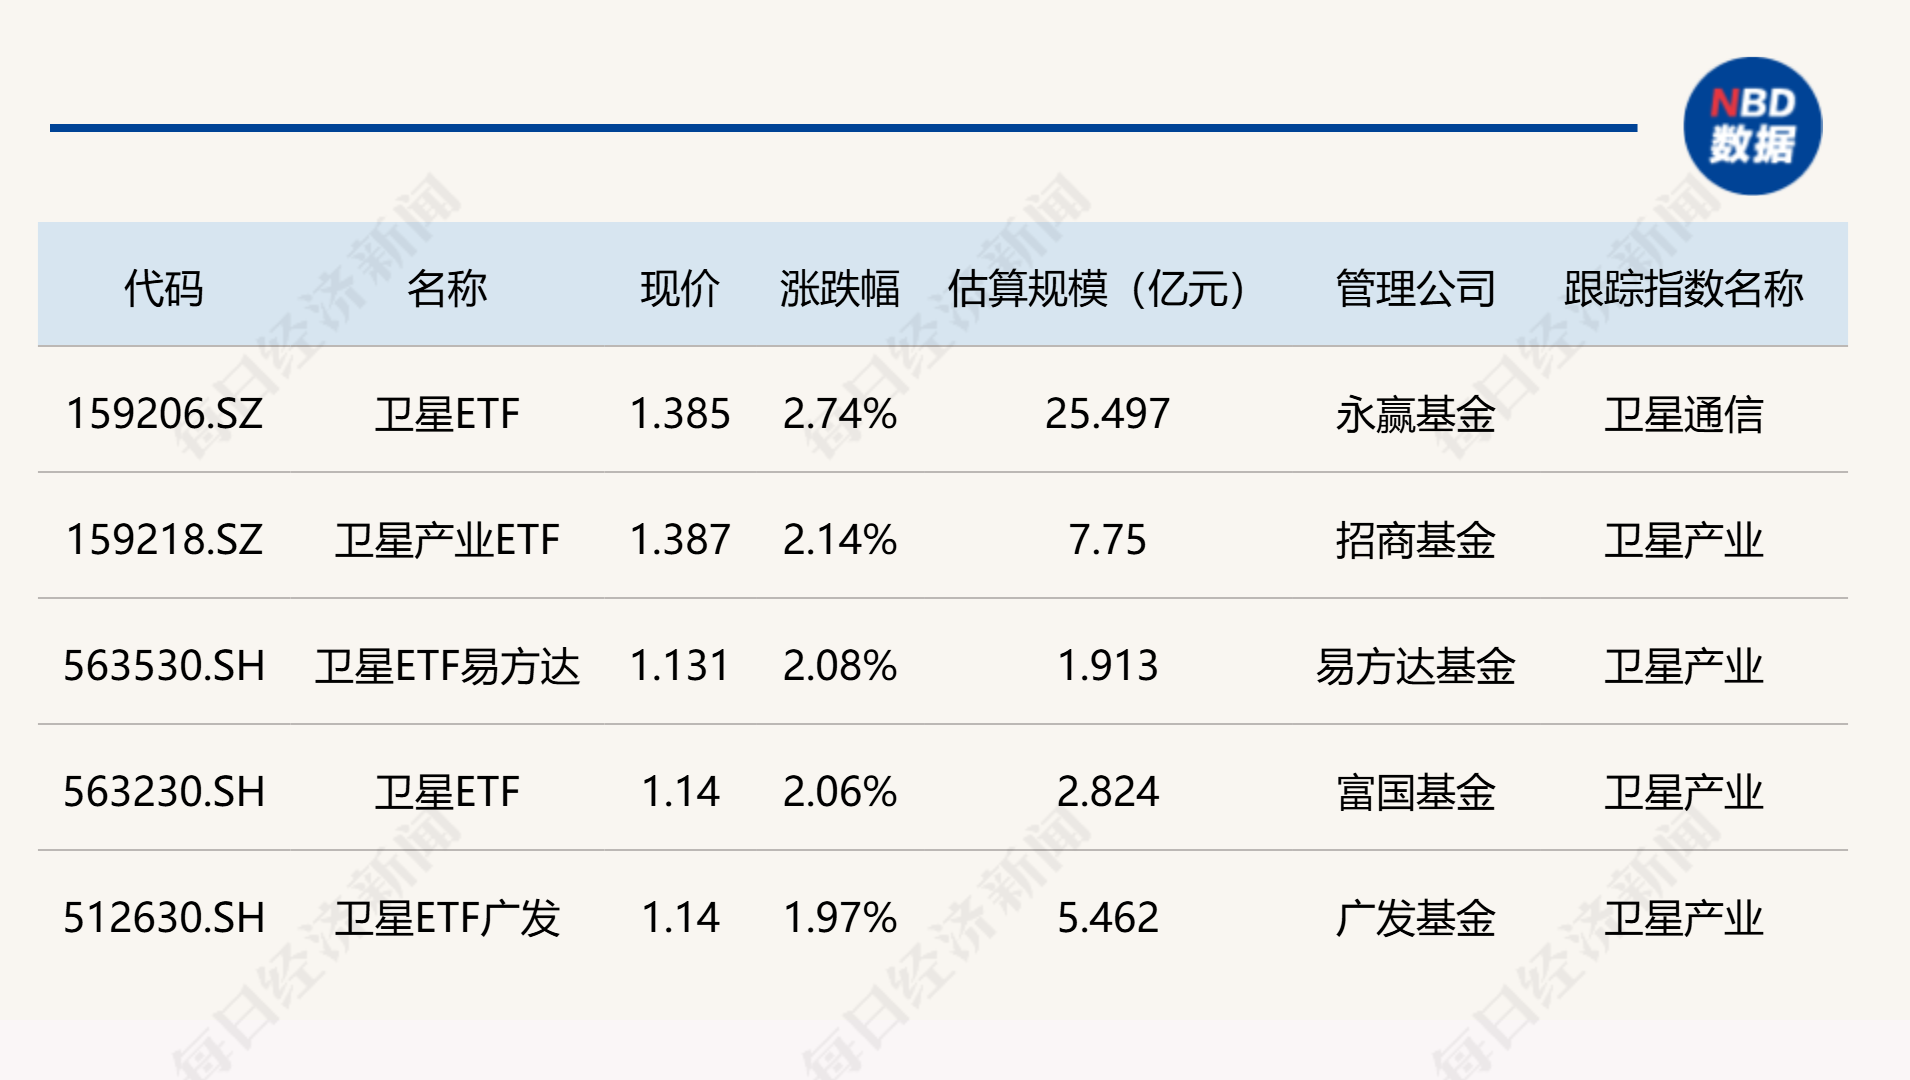Select the 卫星ETF易方达 name cell
This screenshot has width=1910, height=1080.
coord(447,666)
